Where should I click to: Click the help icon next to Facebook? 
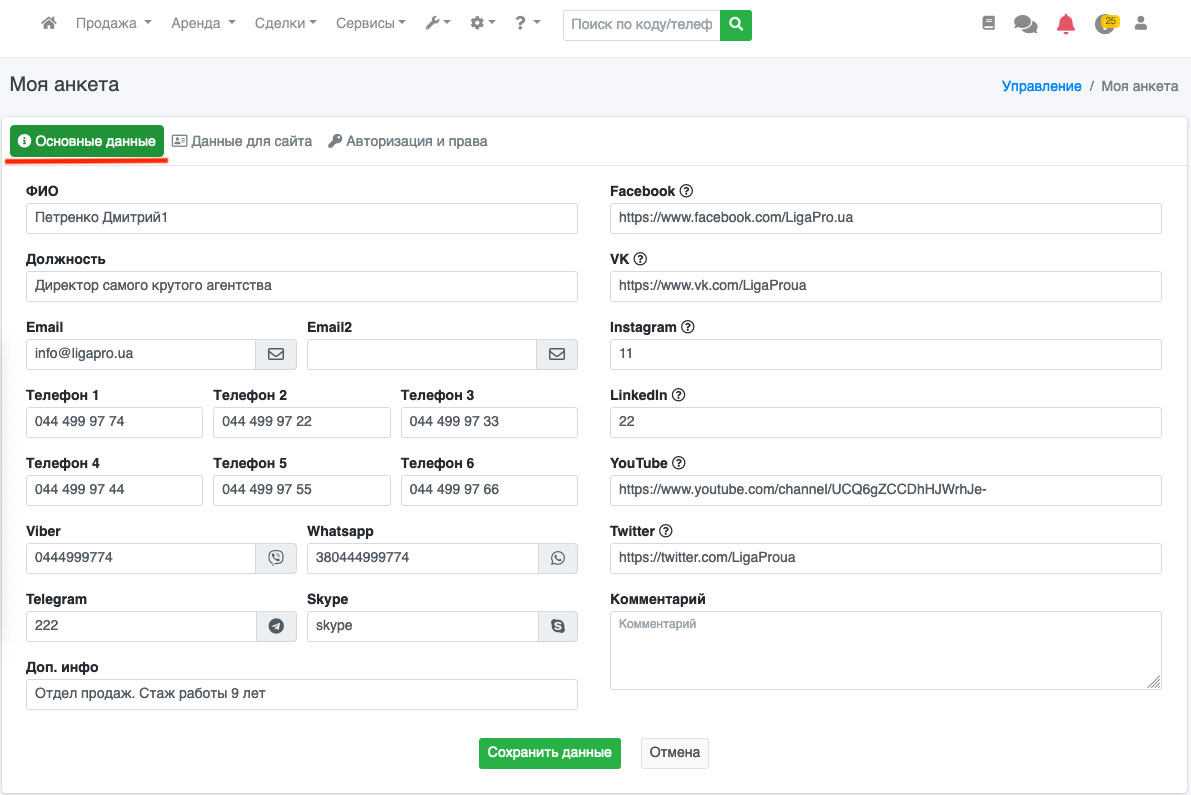tap(686, 191)
